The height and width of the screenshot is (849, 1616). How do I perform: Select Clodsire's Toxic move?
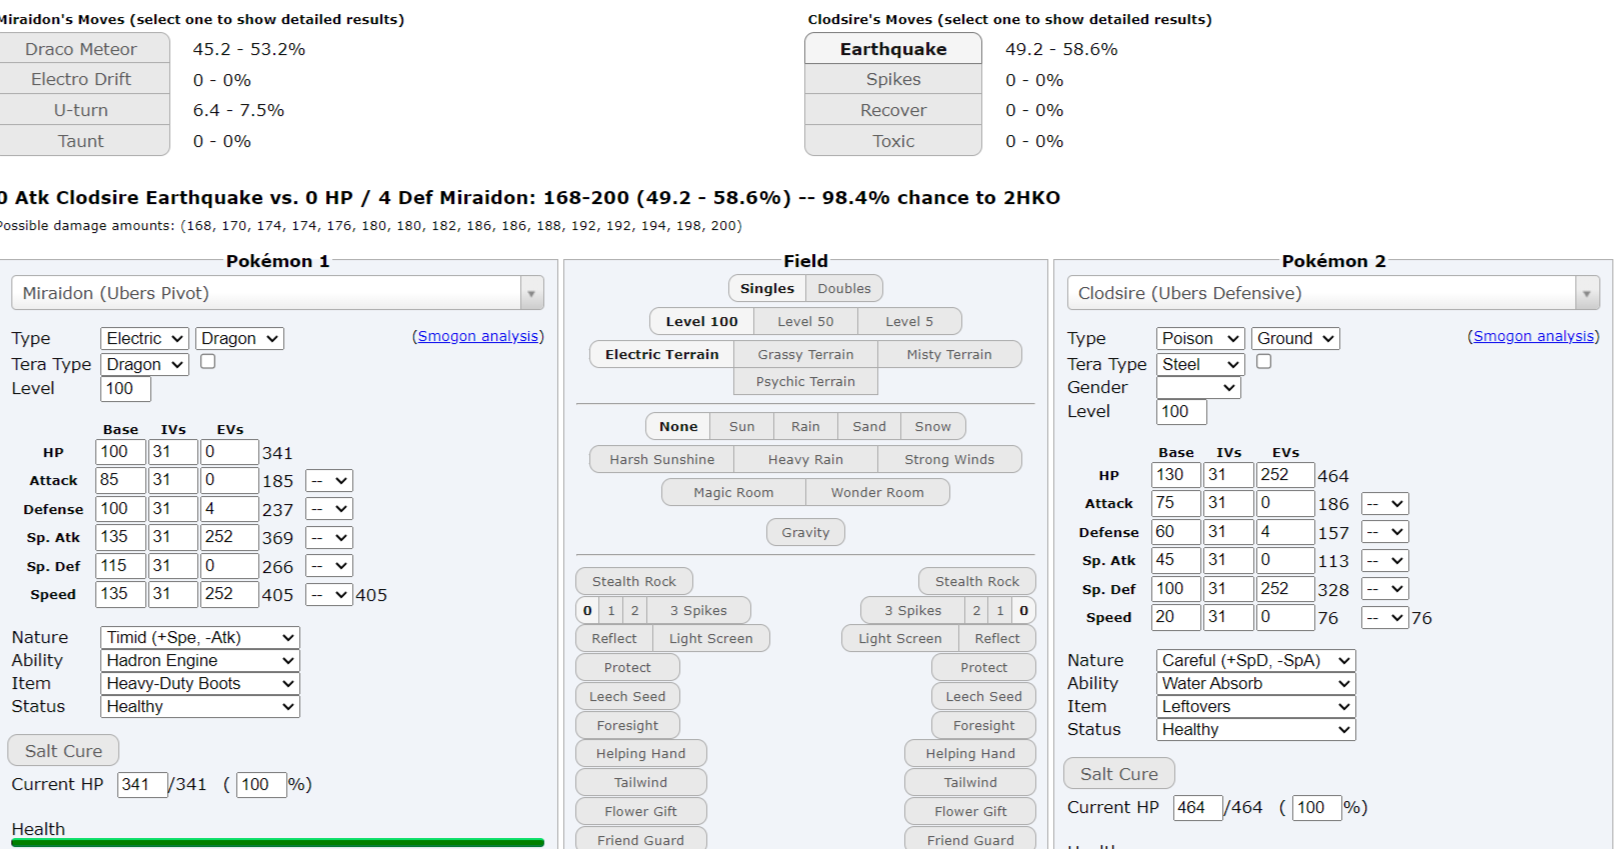click(x=893, y=141)
